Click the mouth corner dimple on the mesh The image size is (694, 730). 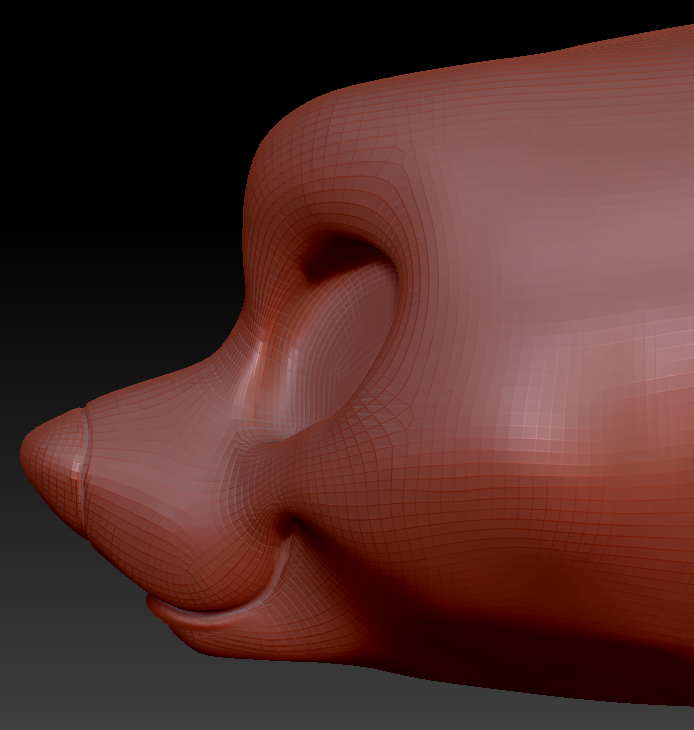point(290,524)
